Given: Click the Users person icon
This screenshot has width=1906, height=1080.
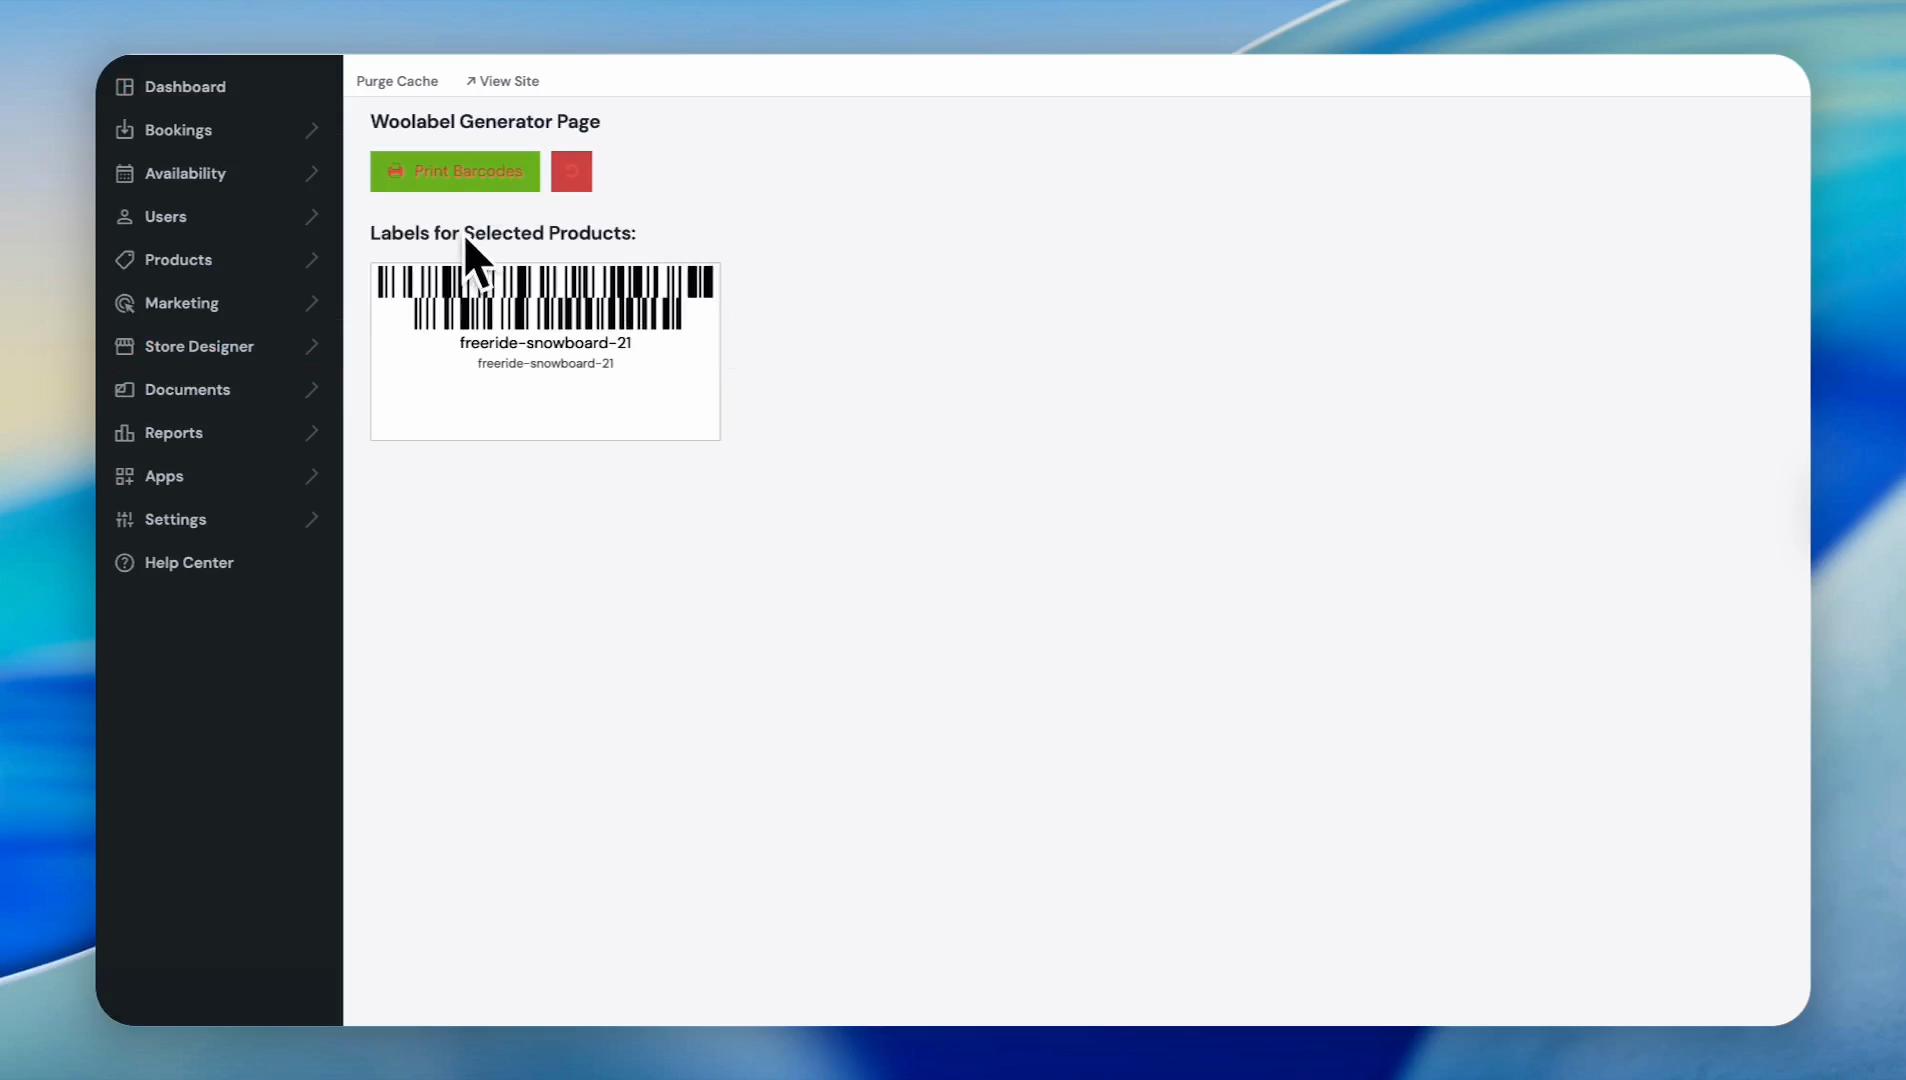Looking at the screenshot, I should (124, 217).
